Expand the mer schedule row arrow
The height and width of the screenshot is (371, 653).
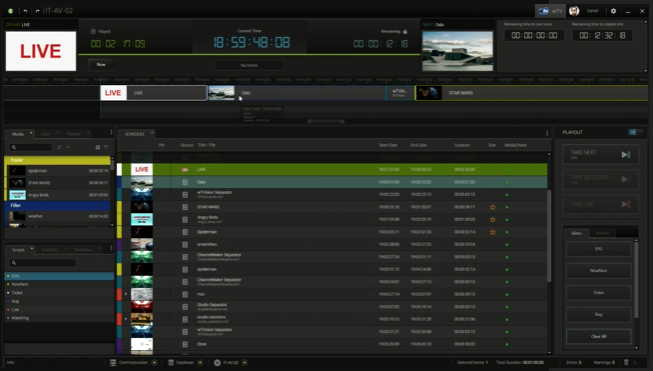point(126,294)
